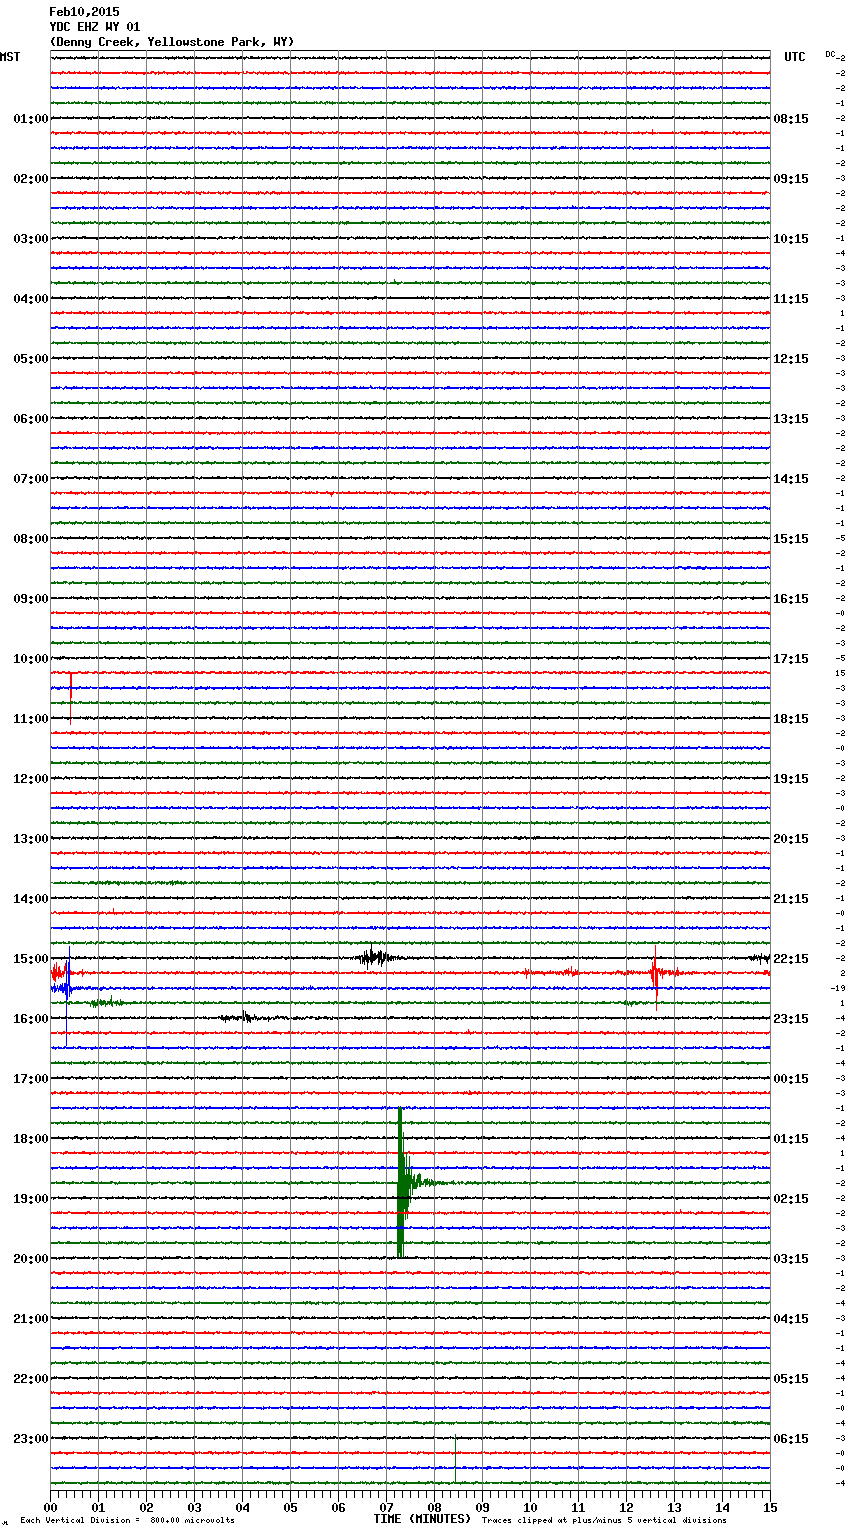Select the black wavelet burst on the 15:00 trace
850x1534 pixels.
tap(375, 958)
